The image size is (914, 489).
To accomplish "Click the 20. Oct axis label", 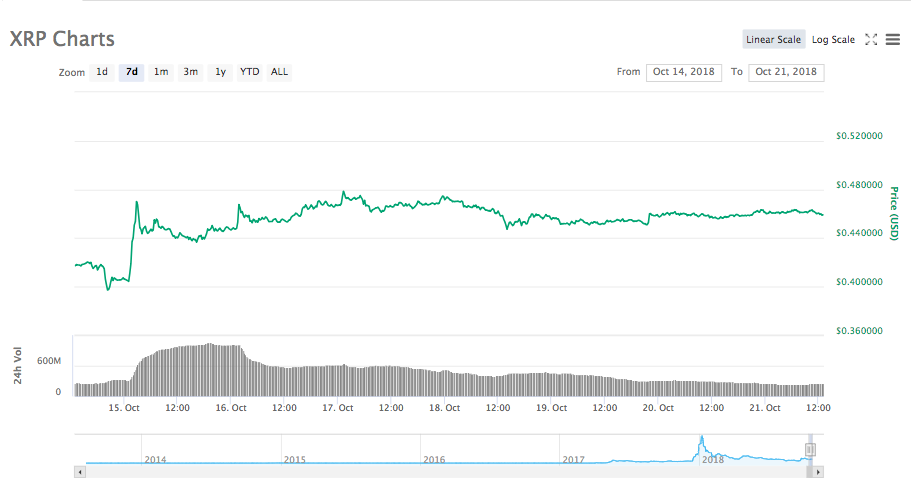I will tap(658, 408).
